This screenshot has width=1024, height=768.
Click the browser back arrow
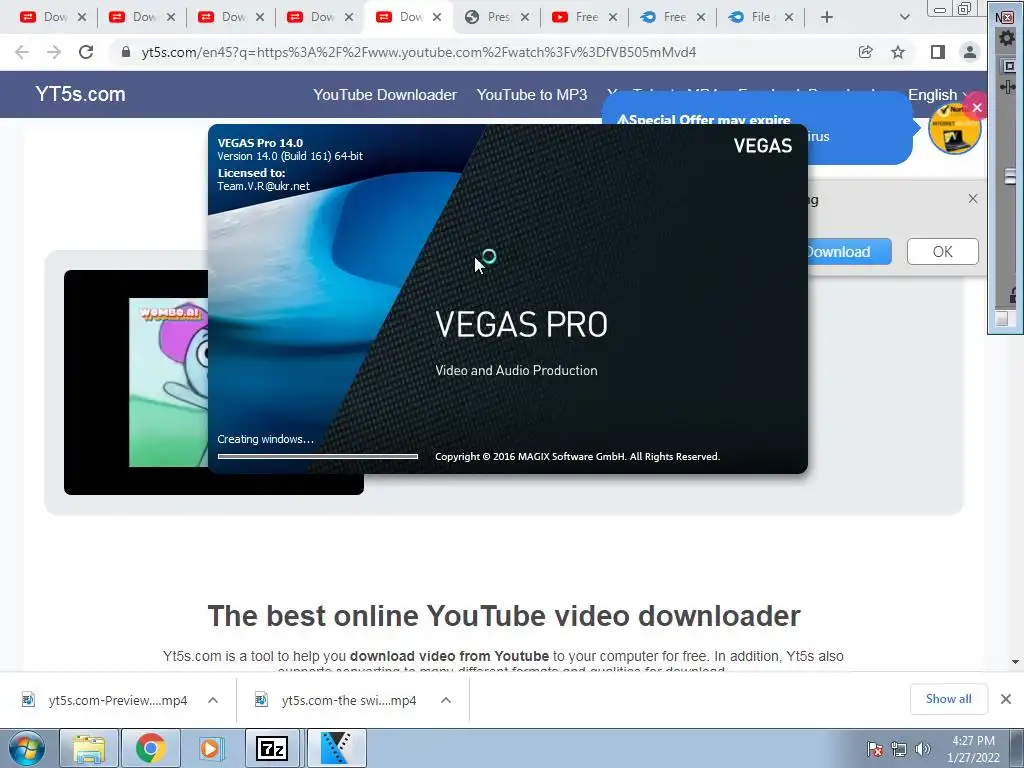pyautogui.click(x=22, y=52)
